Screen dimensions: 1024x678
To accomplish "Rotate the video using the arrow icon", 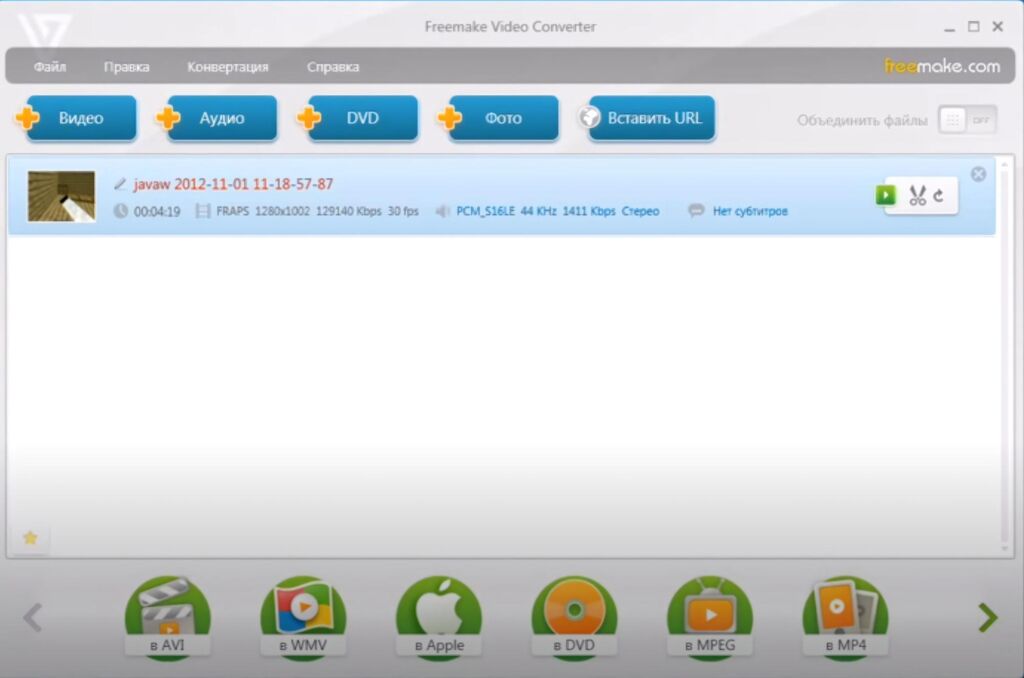I will click(938, 195).
